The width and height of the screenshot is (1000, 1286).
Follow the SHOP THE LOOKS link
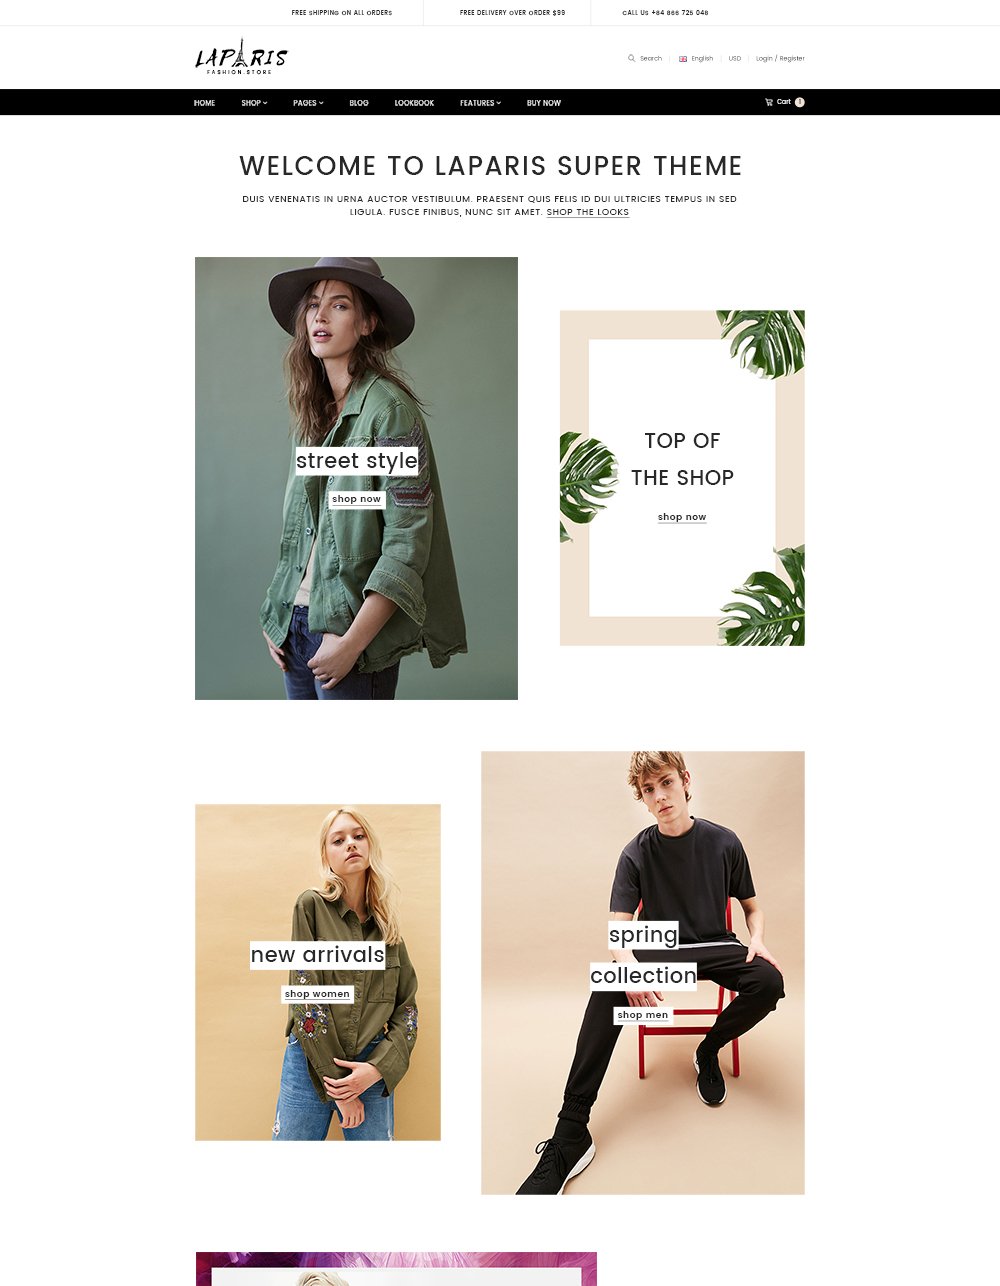(588, 212)
